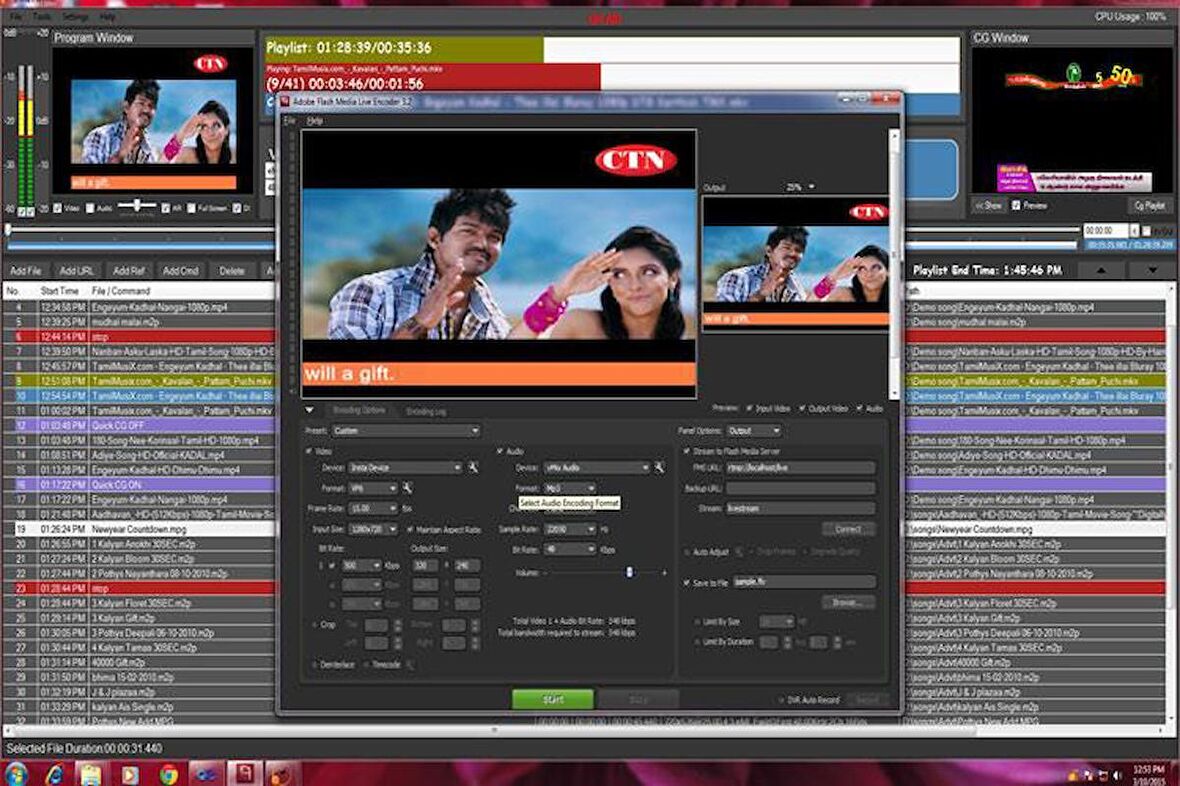Click the volume speaker tray icon
Screen dimensions: 1180x786
pyautogui.click(x=1118, y=775)
